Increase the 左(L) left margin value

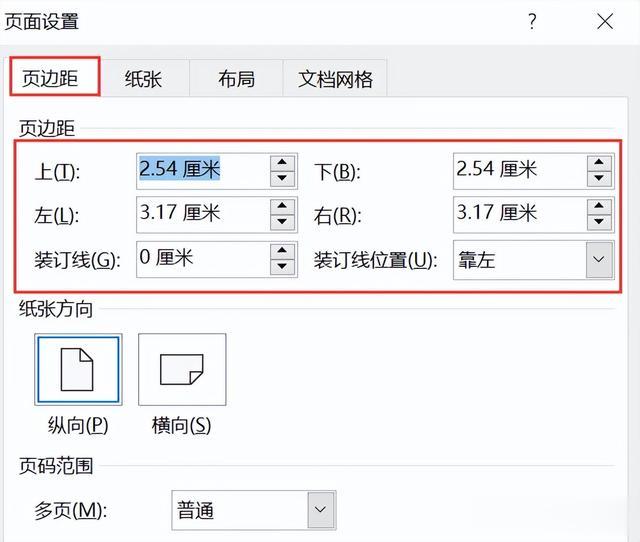tap(282, 206)
